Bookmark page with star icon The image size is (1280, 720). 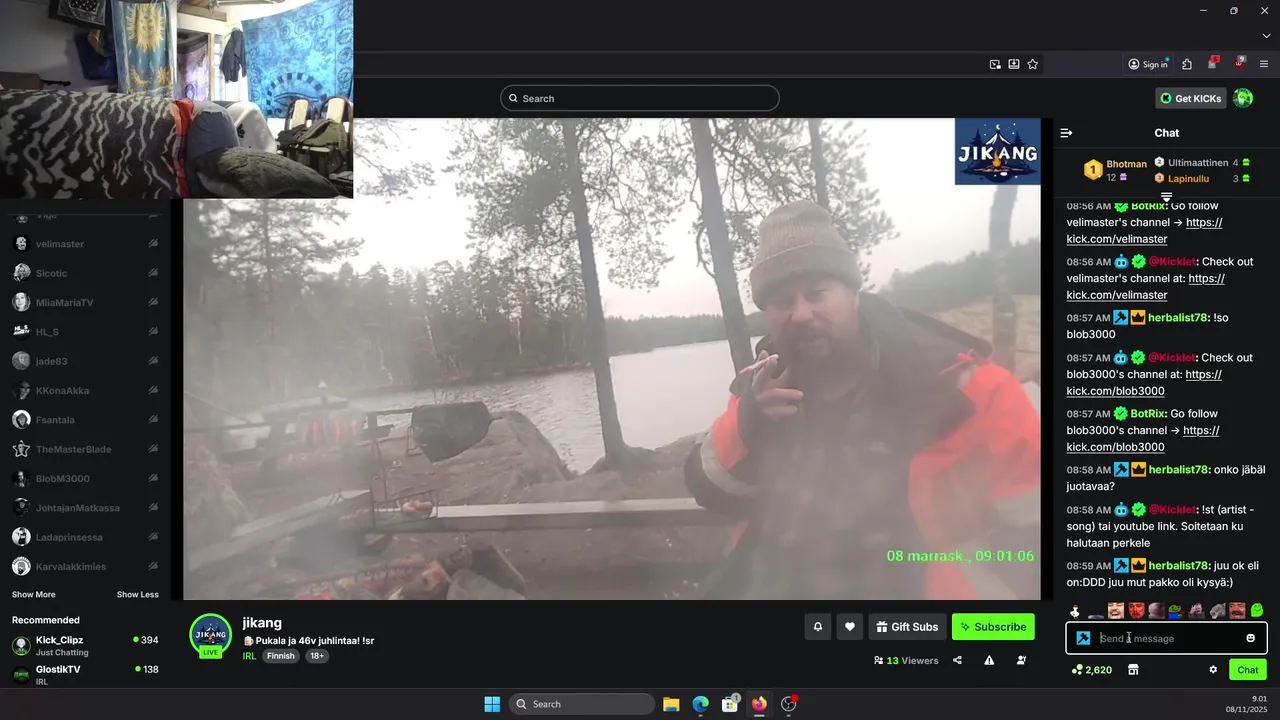point(1033,64)
